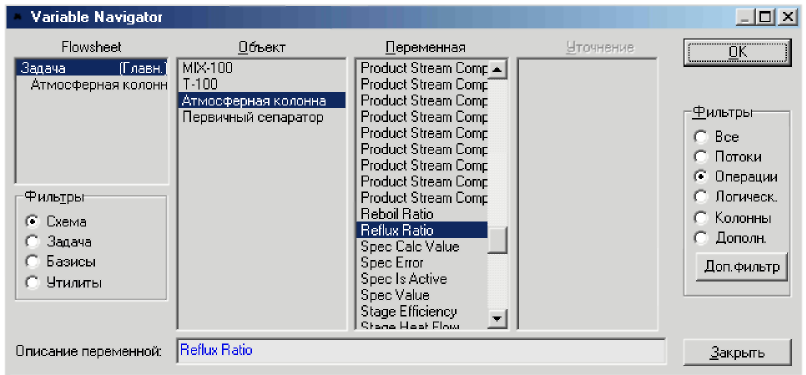The width and height of the screenshot is (806, 375).
Task: Switch filter to Потоки
Action: pos(700,157)
